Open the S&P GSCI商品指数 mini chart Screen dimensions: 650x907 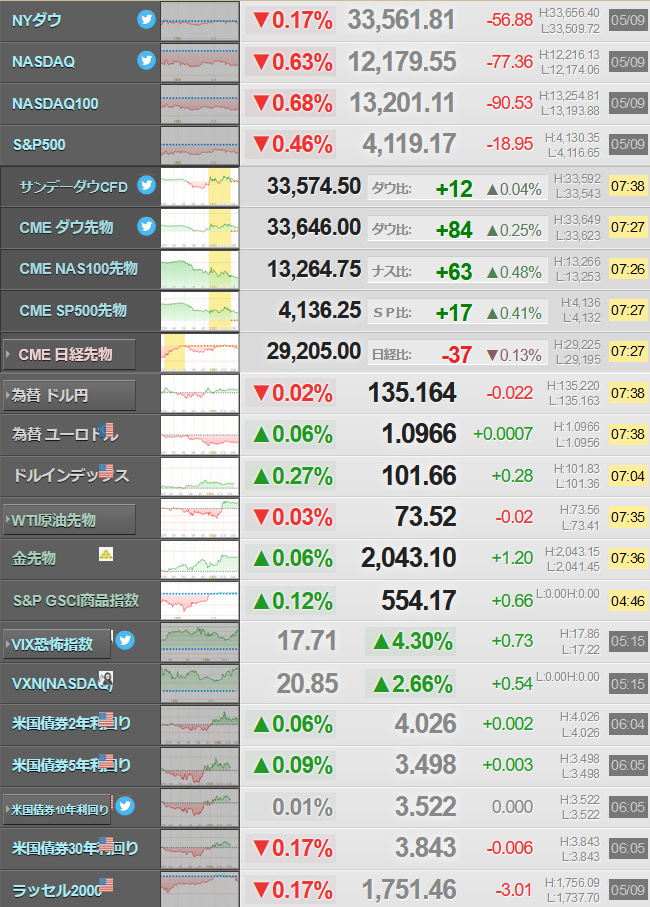[200, 600]
